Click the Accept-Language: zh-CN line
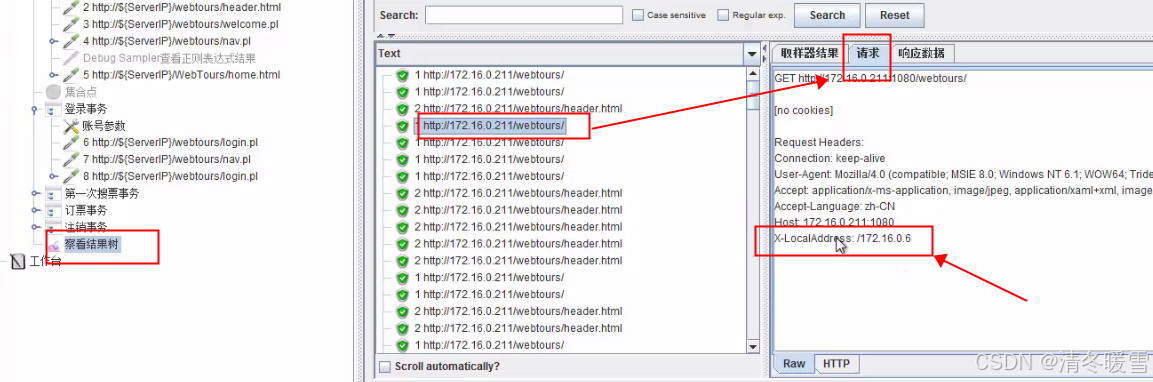The height and width of the screenshot is (382, 1153). click(x=835, y=206)
